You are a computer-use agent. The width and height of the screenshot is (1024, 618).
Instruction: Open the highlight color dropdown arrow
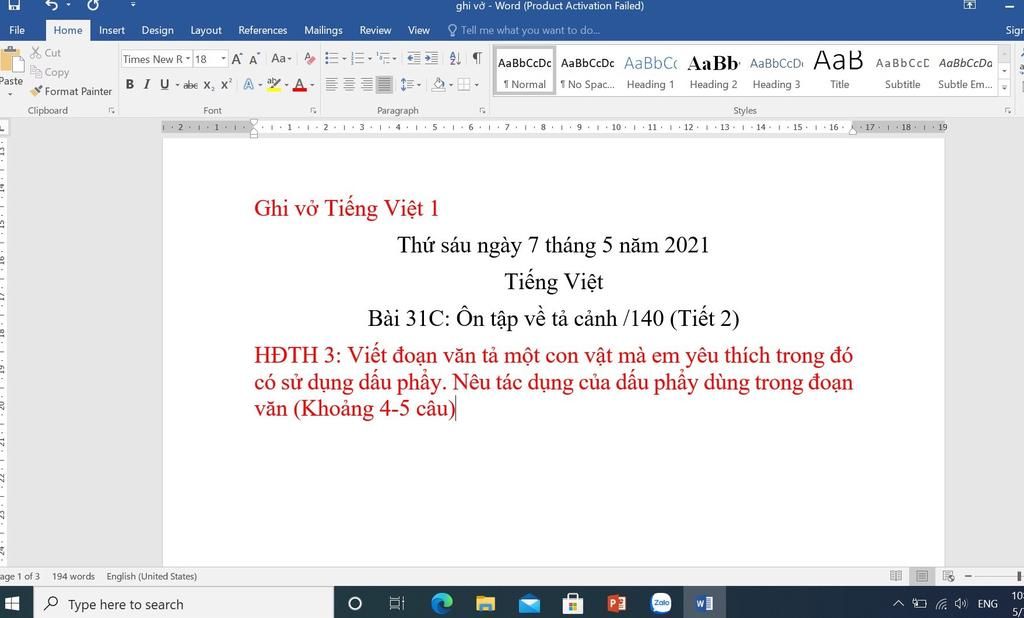(286, 85)
